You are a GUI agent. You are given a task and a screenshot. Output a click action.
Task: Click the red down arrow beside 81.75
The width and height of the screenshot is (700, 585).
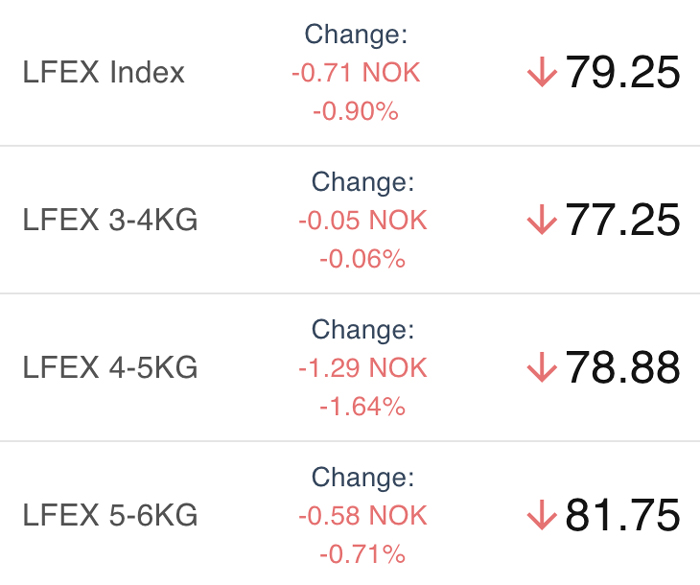pos(542,515)
